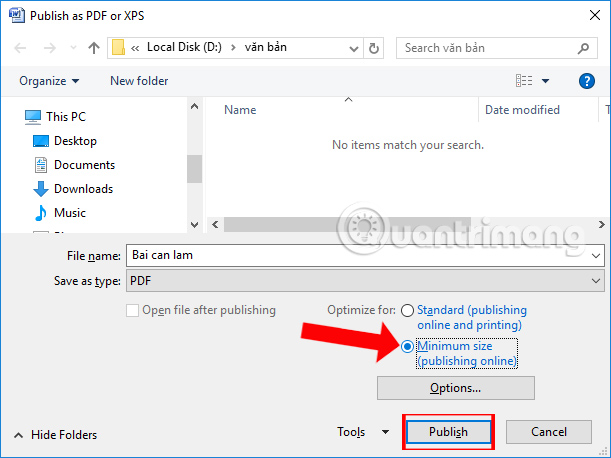This screenshot has height=458, width=611.
Task: Open the Help button
Action: point(586,81)
